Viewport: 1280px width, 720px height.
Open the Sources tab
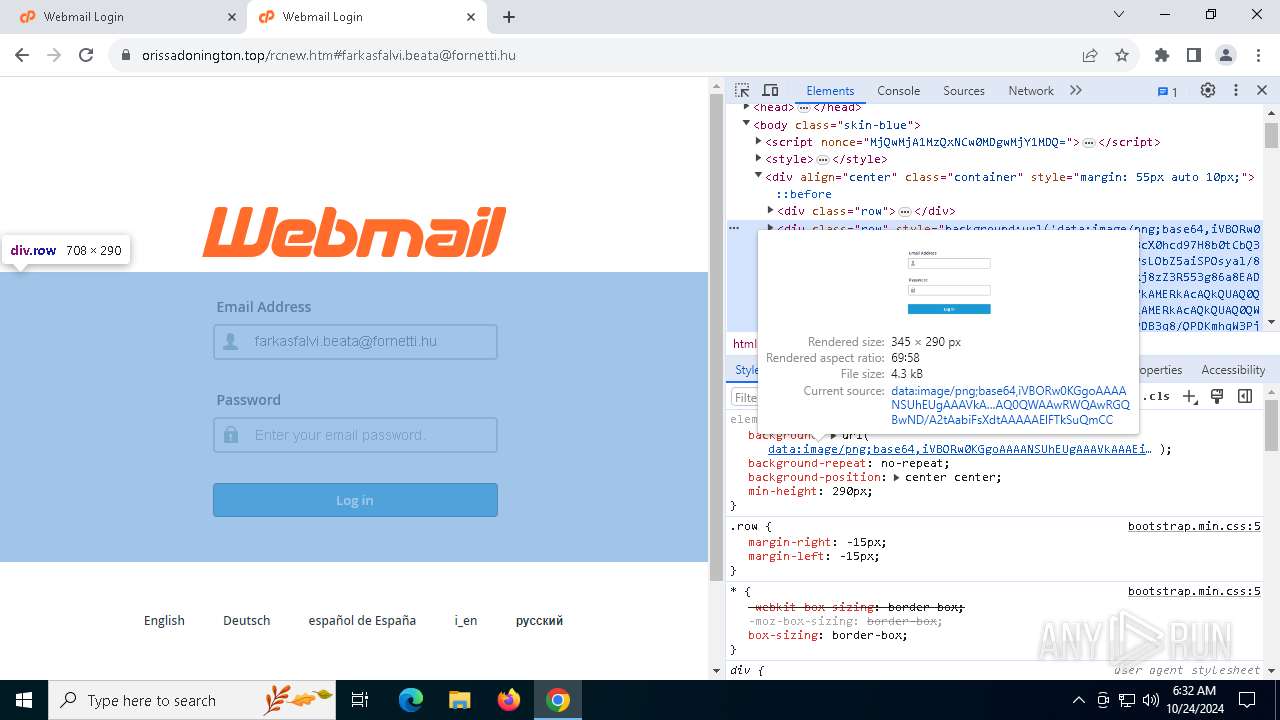coord(964,91)
